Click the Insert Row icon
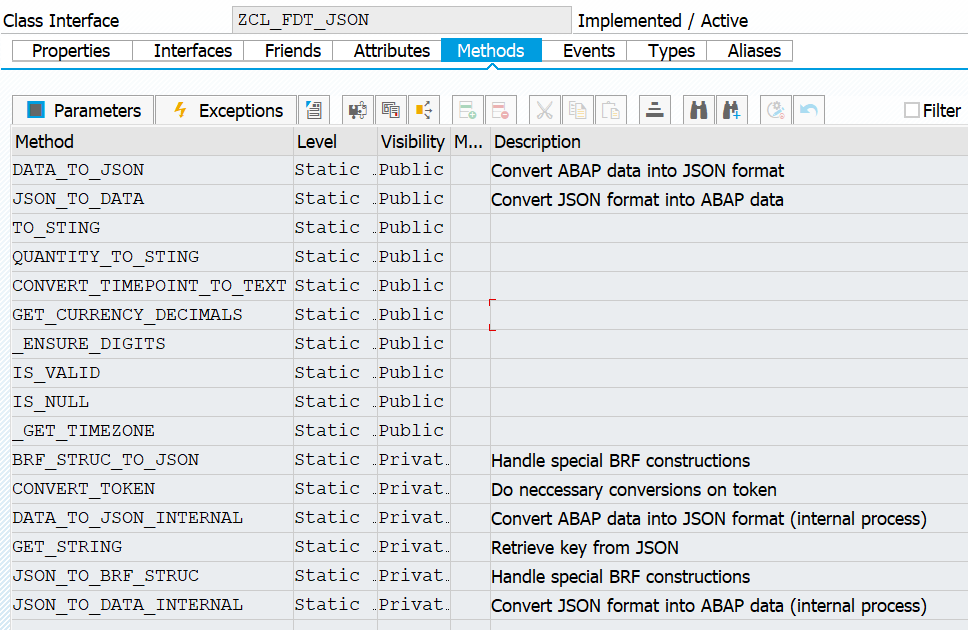The image size is (968, 630). (x=467, y=111)
